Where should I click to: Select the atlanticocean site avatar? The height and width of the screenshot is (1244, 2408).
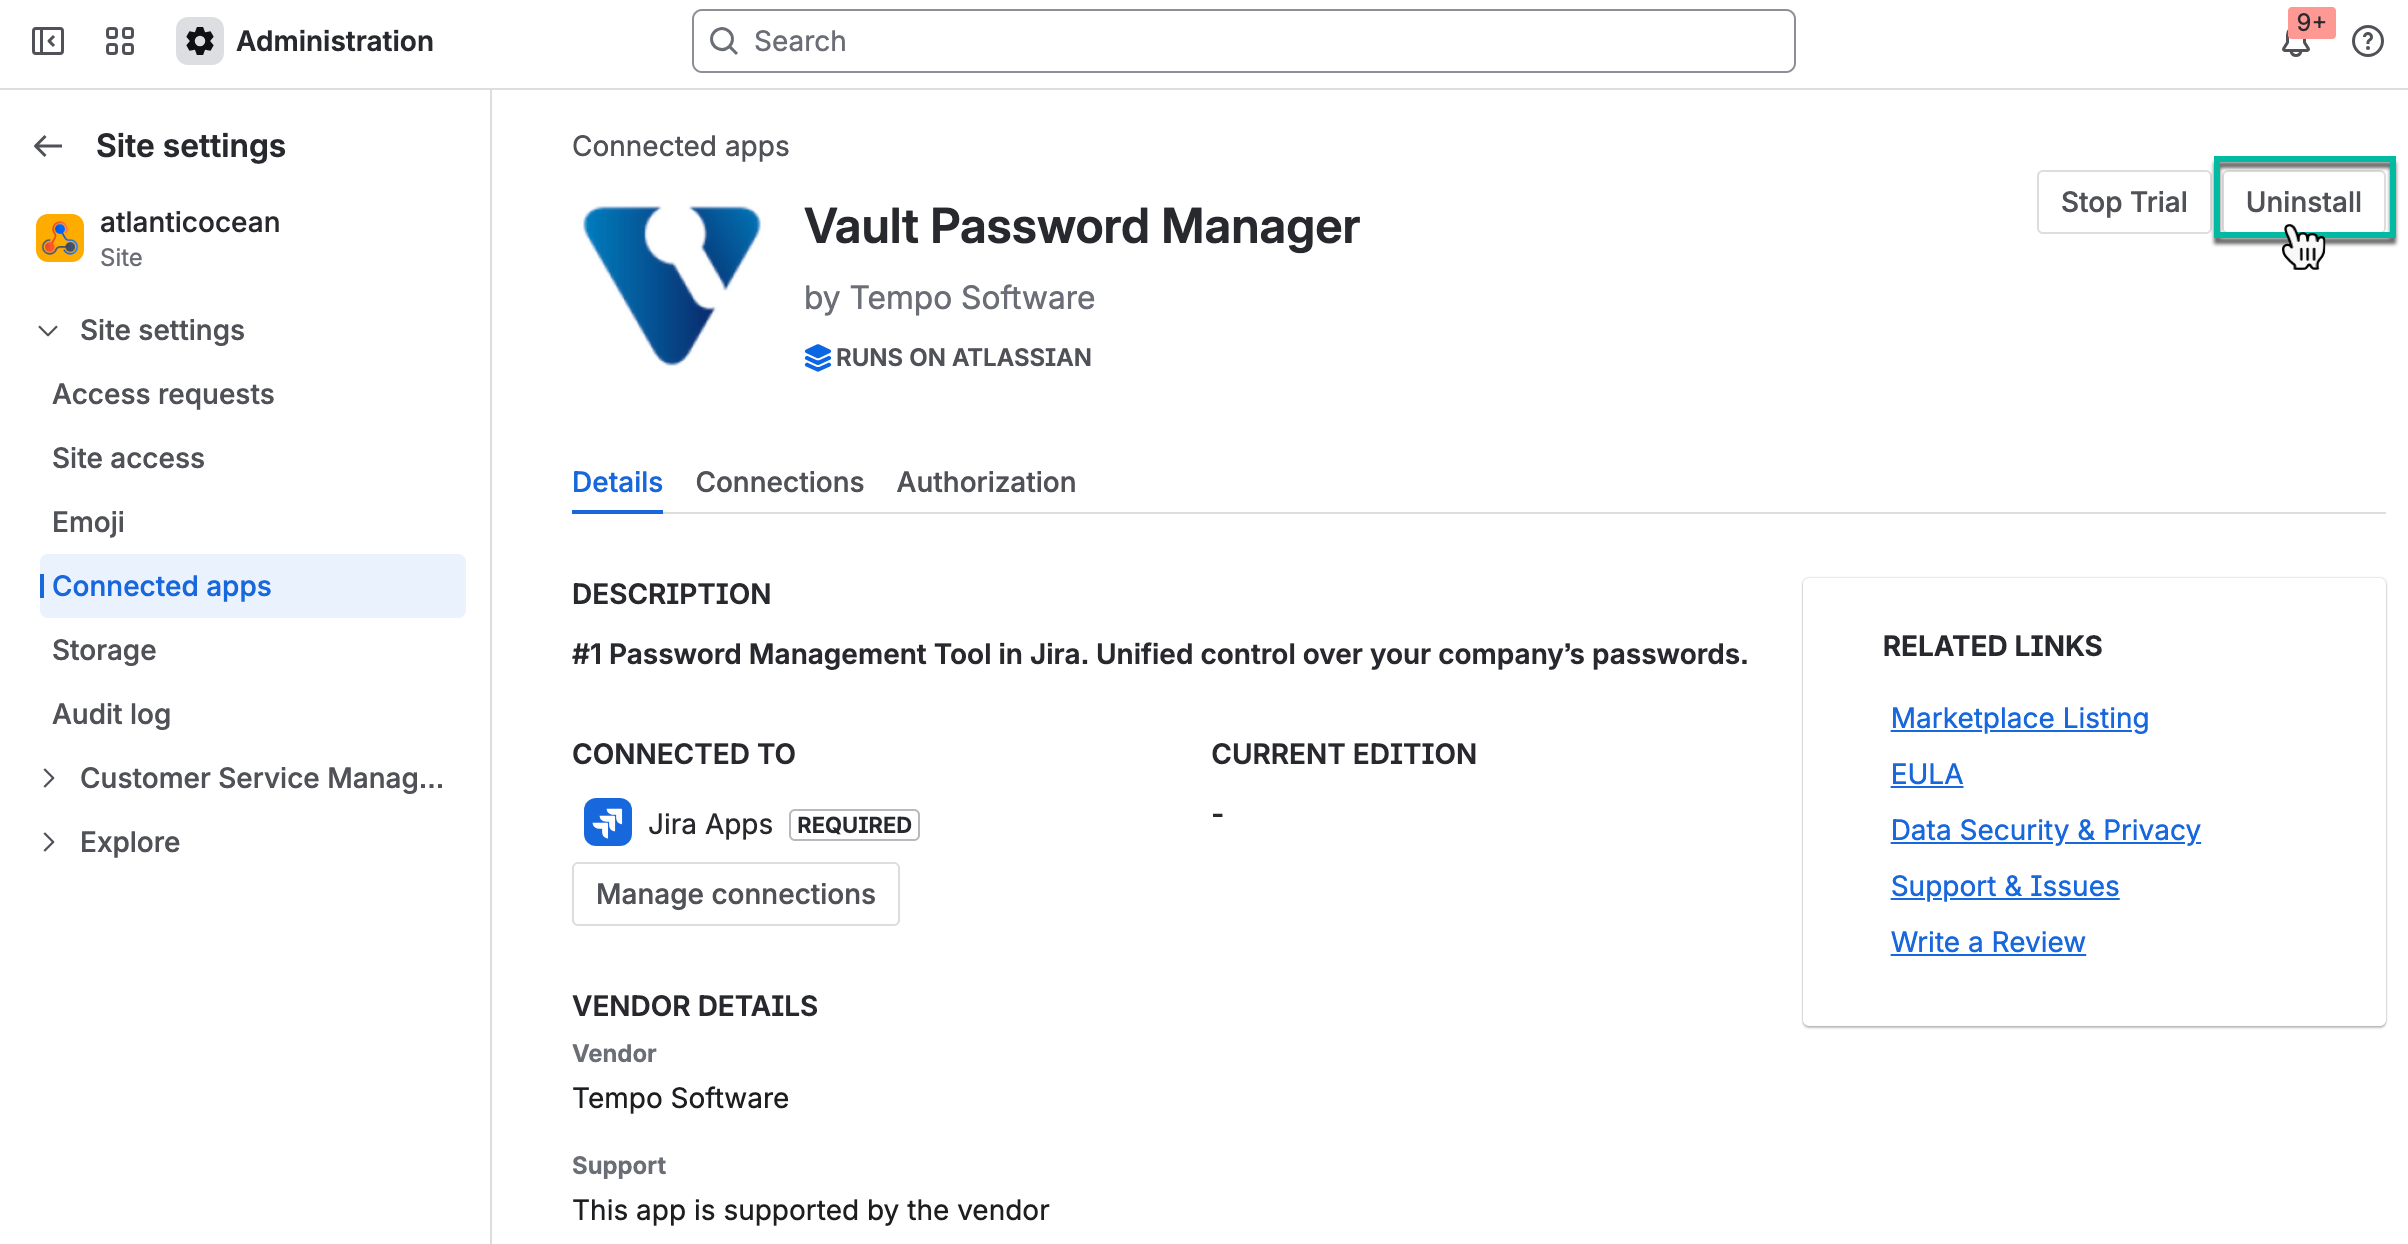pyautogui.click(x=59, y=238)
